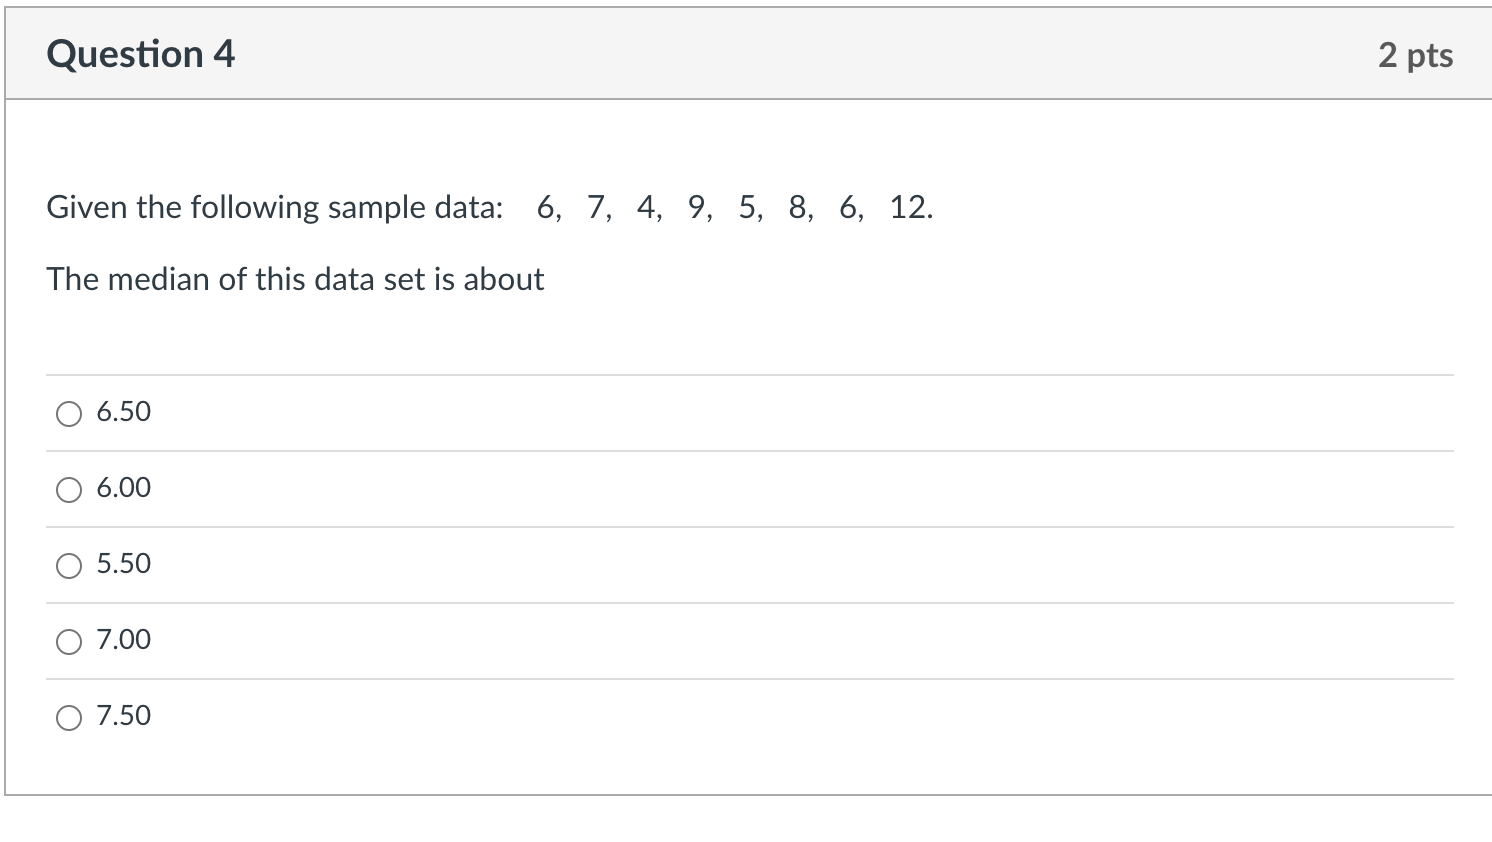Viewport: 1492px width, 842px height.
Task: Mark the 7.00 radio button
Action: click(x=69, y=642)
